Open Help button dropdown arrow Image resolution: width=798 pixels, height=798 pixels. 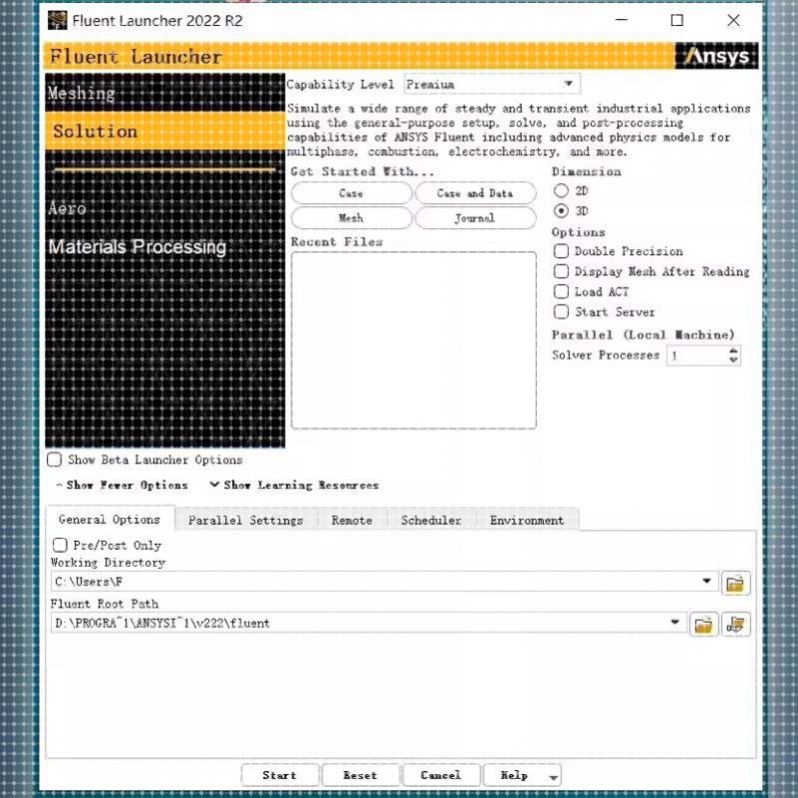[553, 776]
